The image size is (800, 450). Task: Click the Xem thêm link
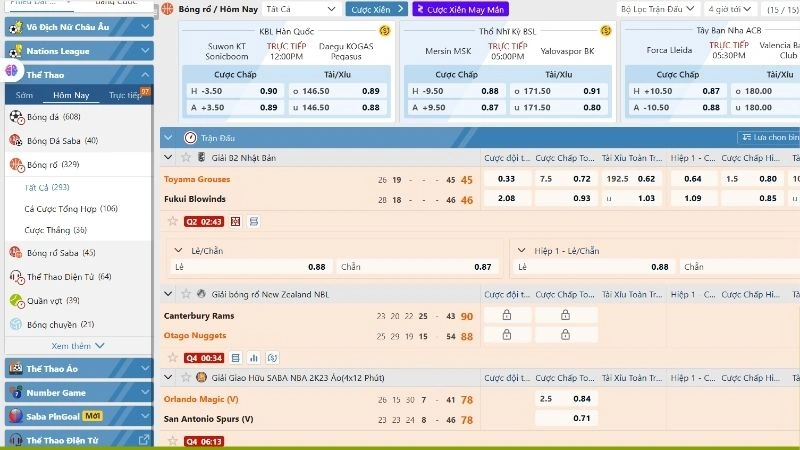pos(78,346)
